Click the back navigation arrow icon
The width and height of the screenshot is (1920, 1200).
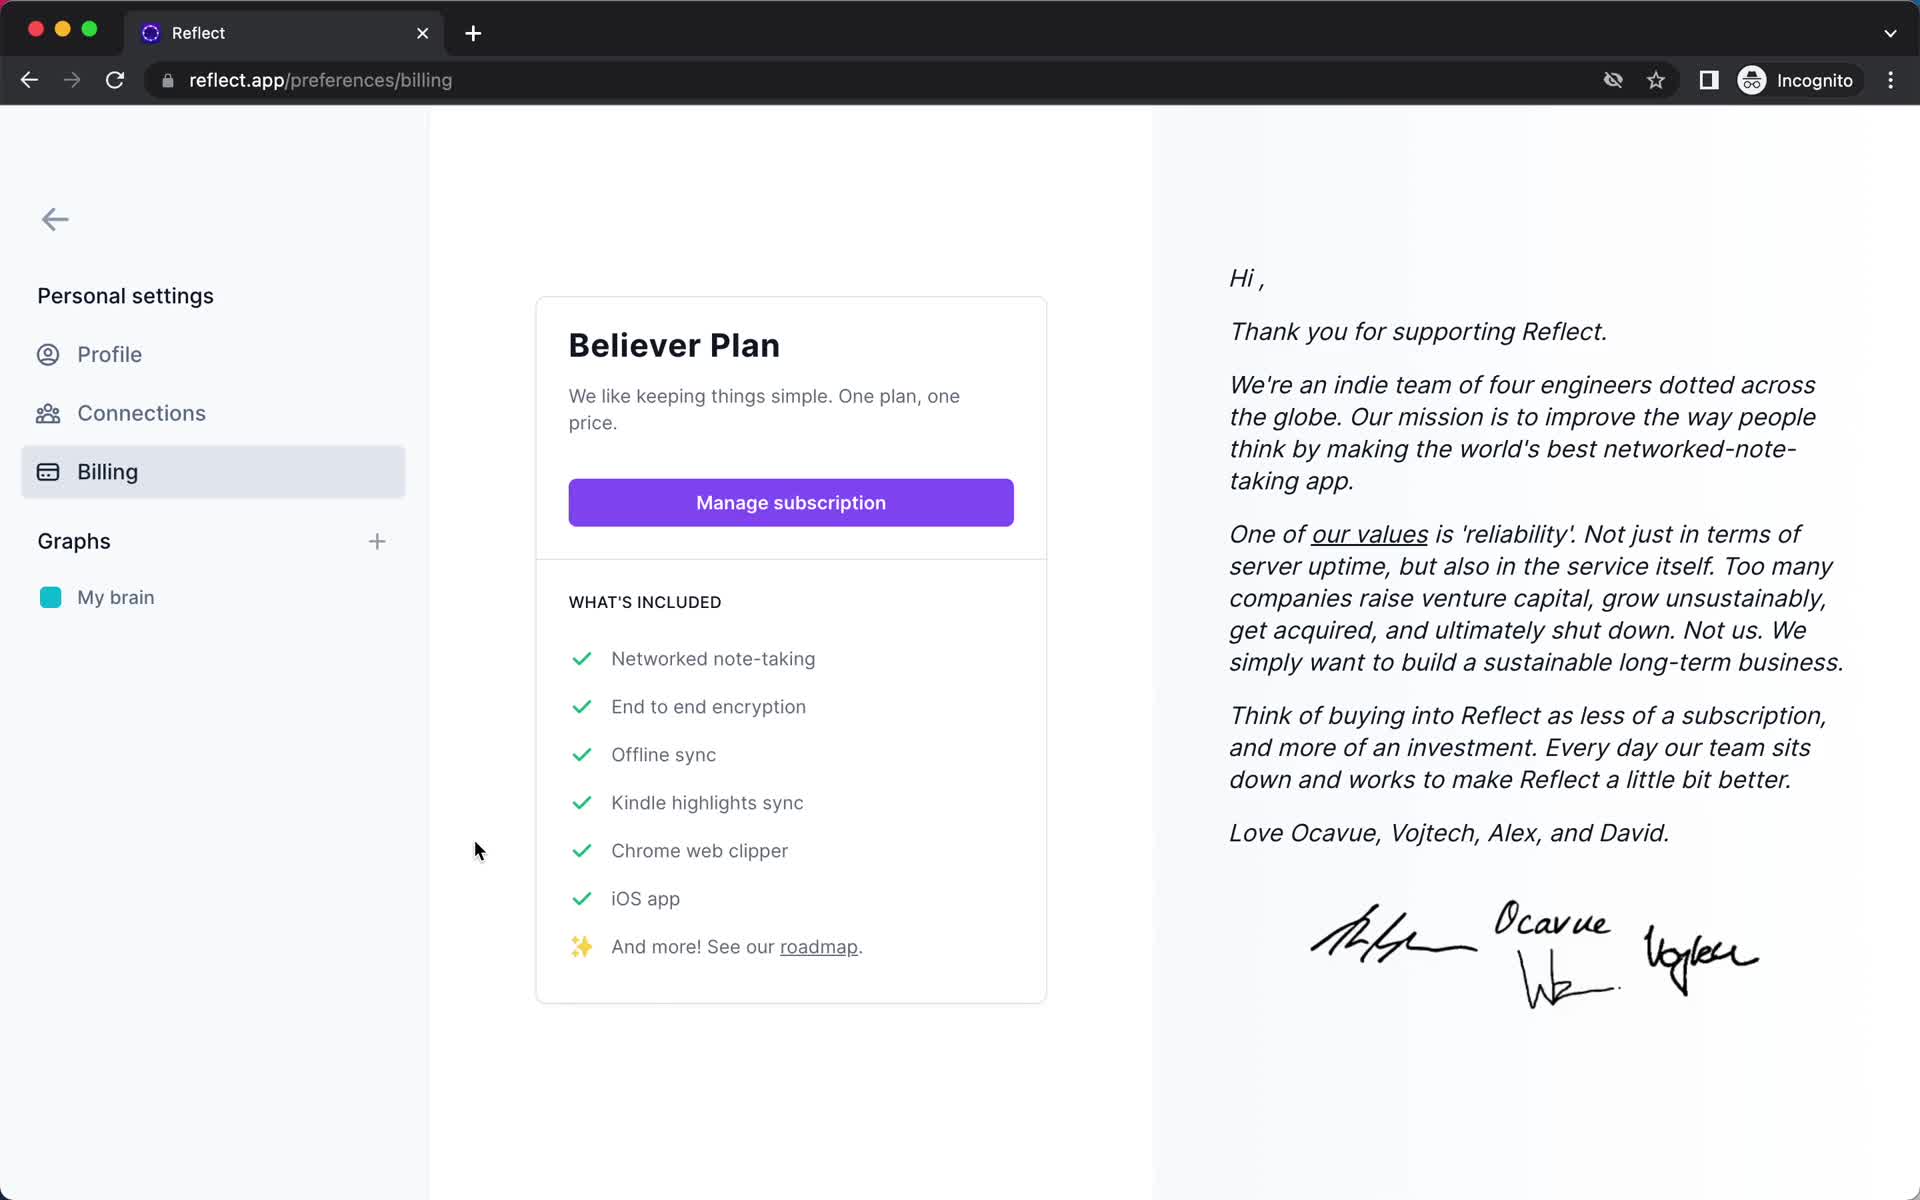pos(54,220)
